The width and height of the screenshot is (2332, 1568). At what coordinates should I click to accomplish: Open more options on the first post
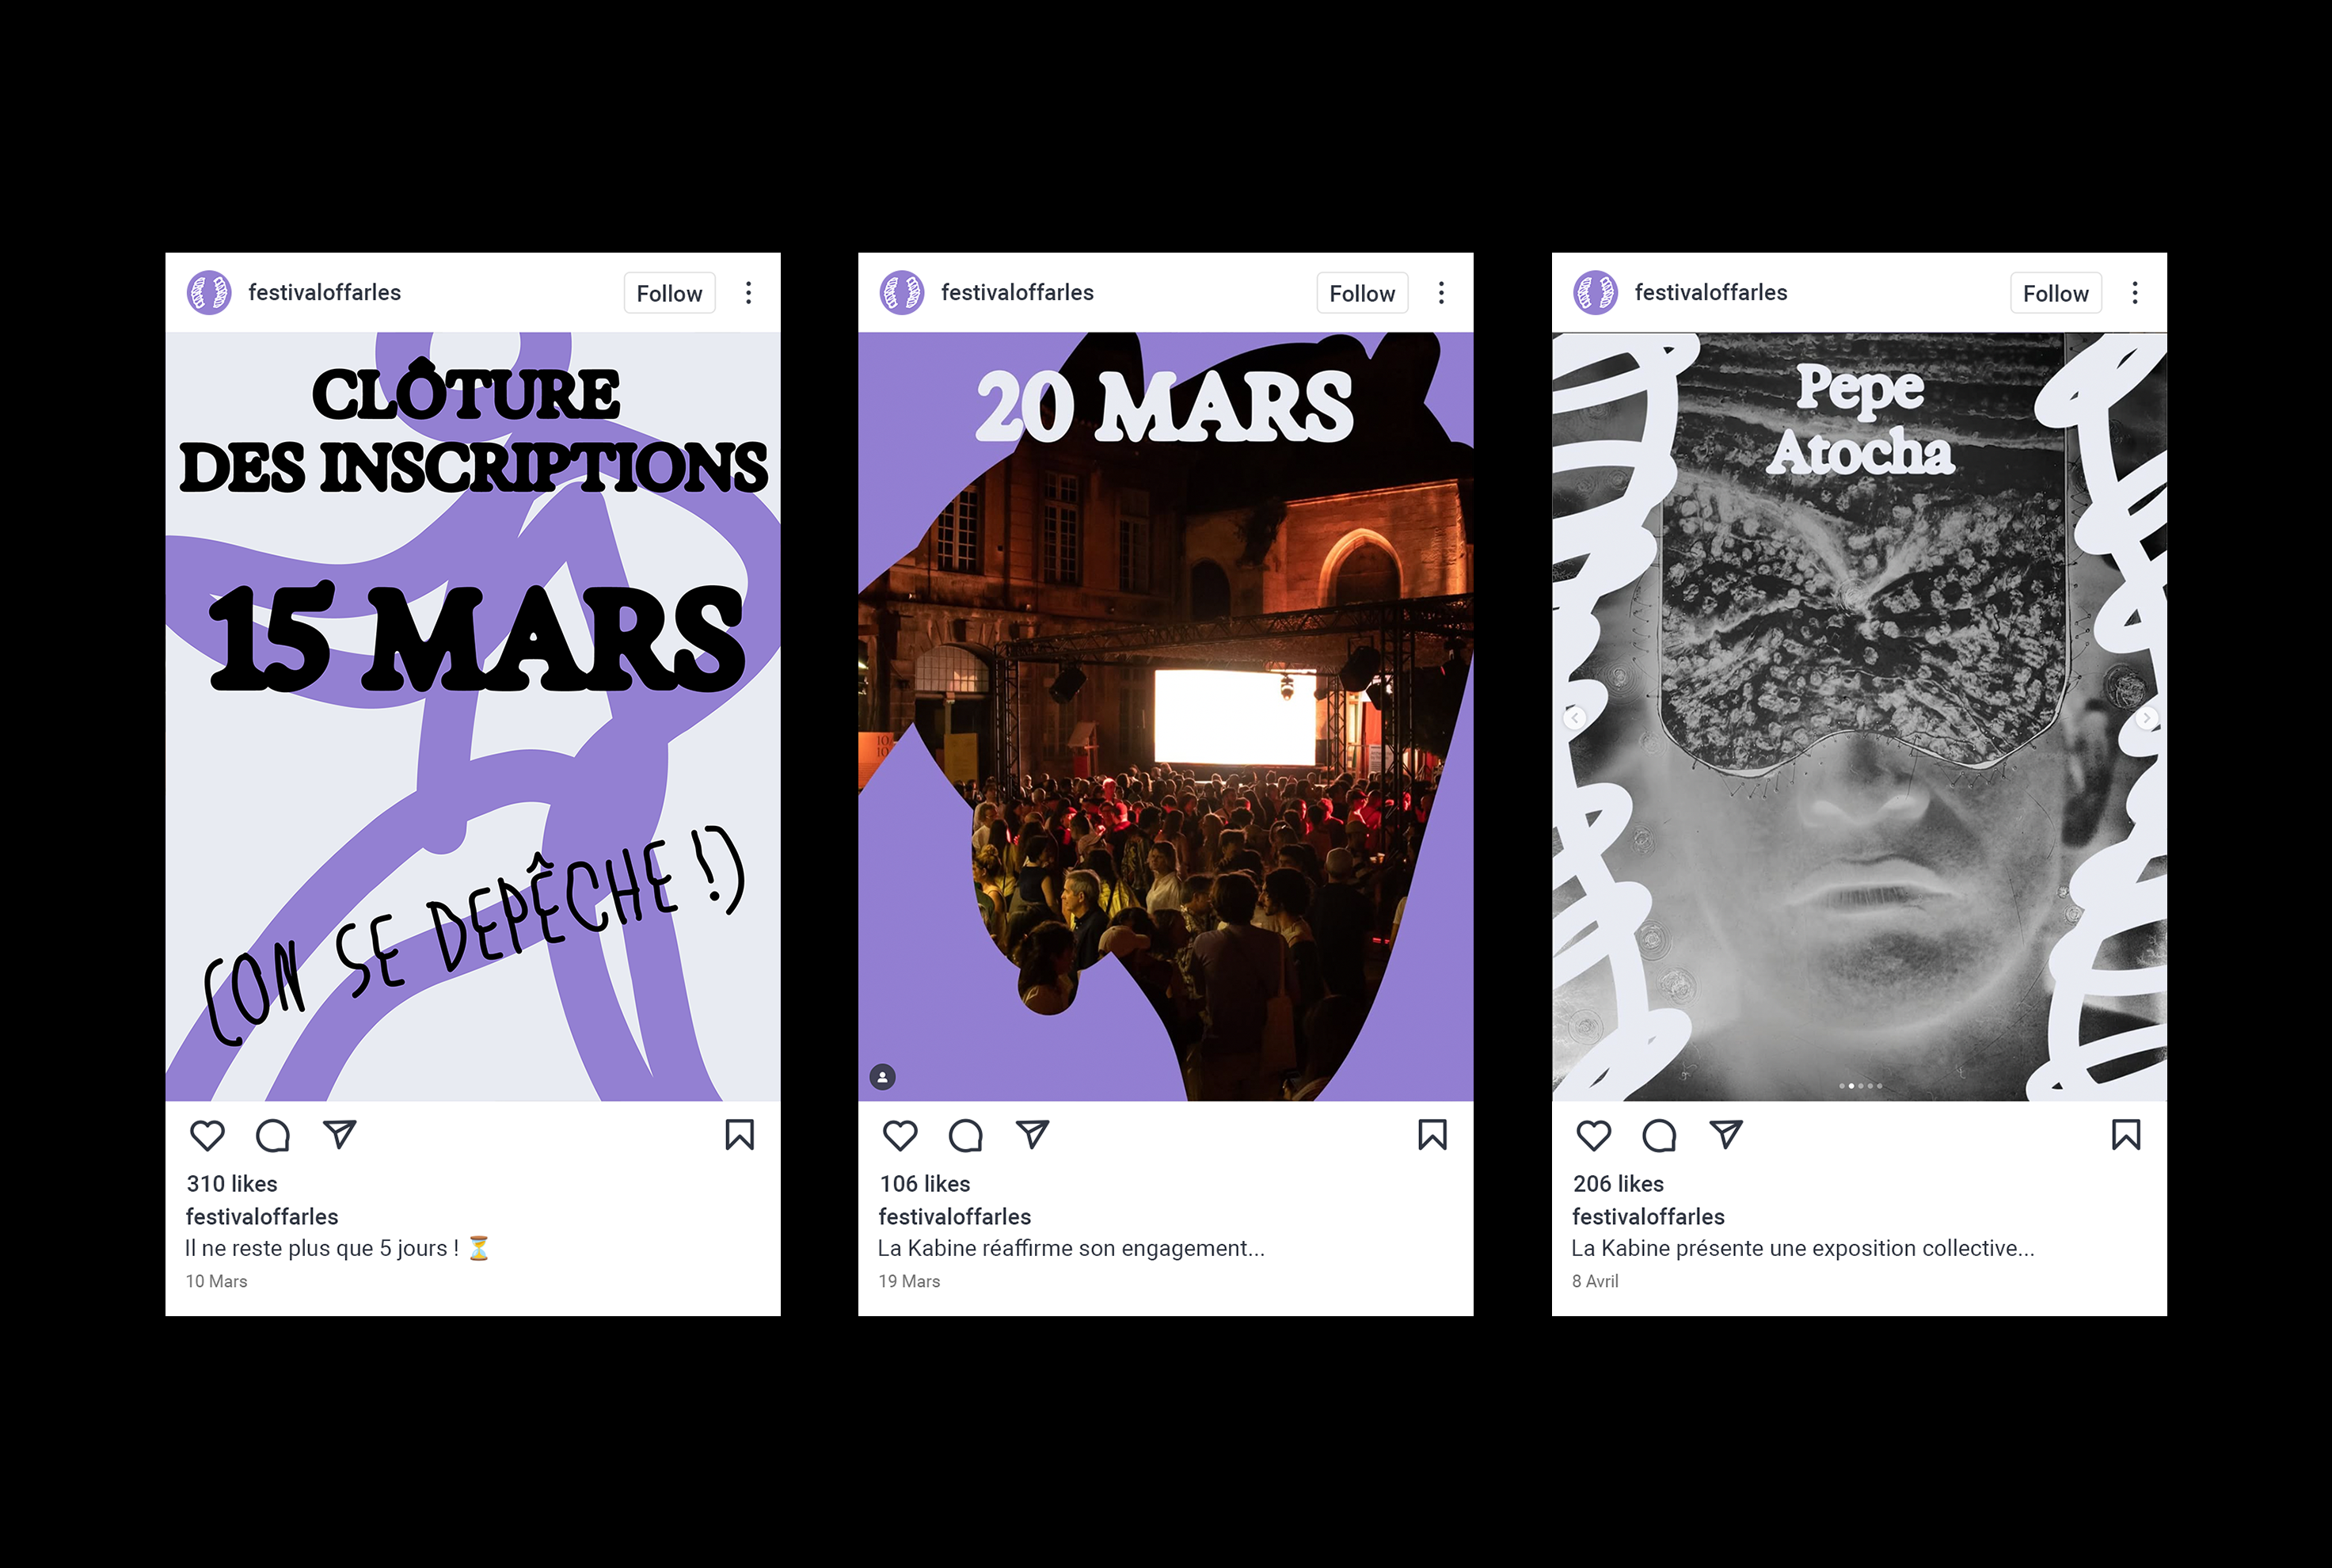(748, 293)
